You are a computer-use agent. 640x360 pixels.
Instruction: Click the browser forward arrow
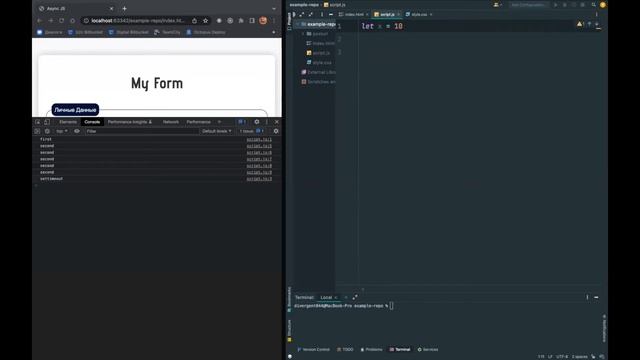pyautogui.click(x=51, y=20)
